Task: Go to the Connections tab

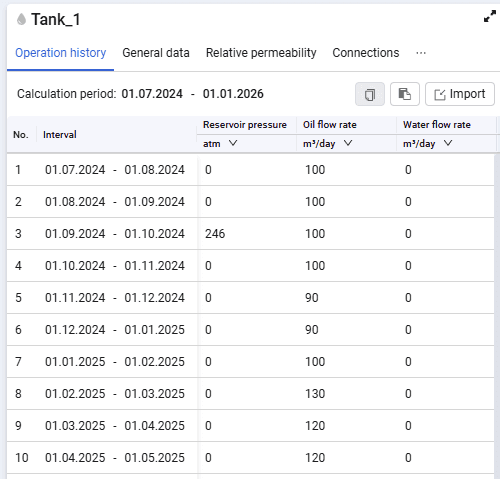Action: coord(366,53)
